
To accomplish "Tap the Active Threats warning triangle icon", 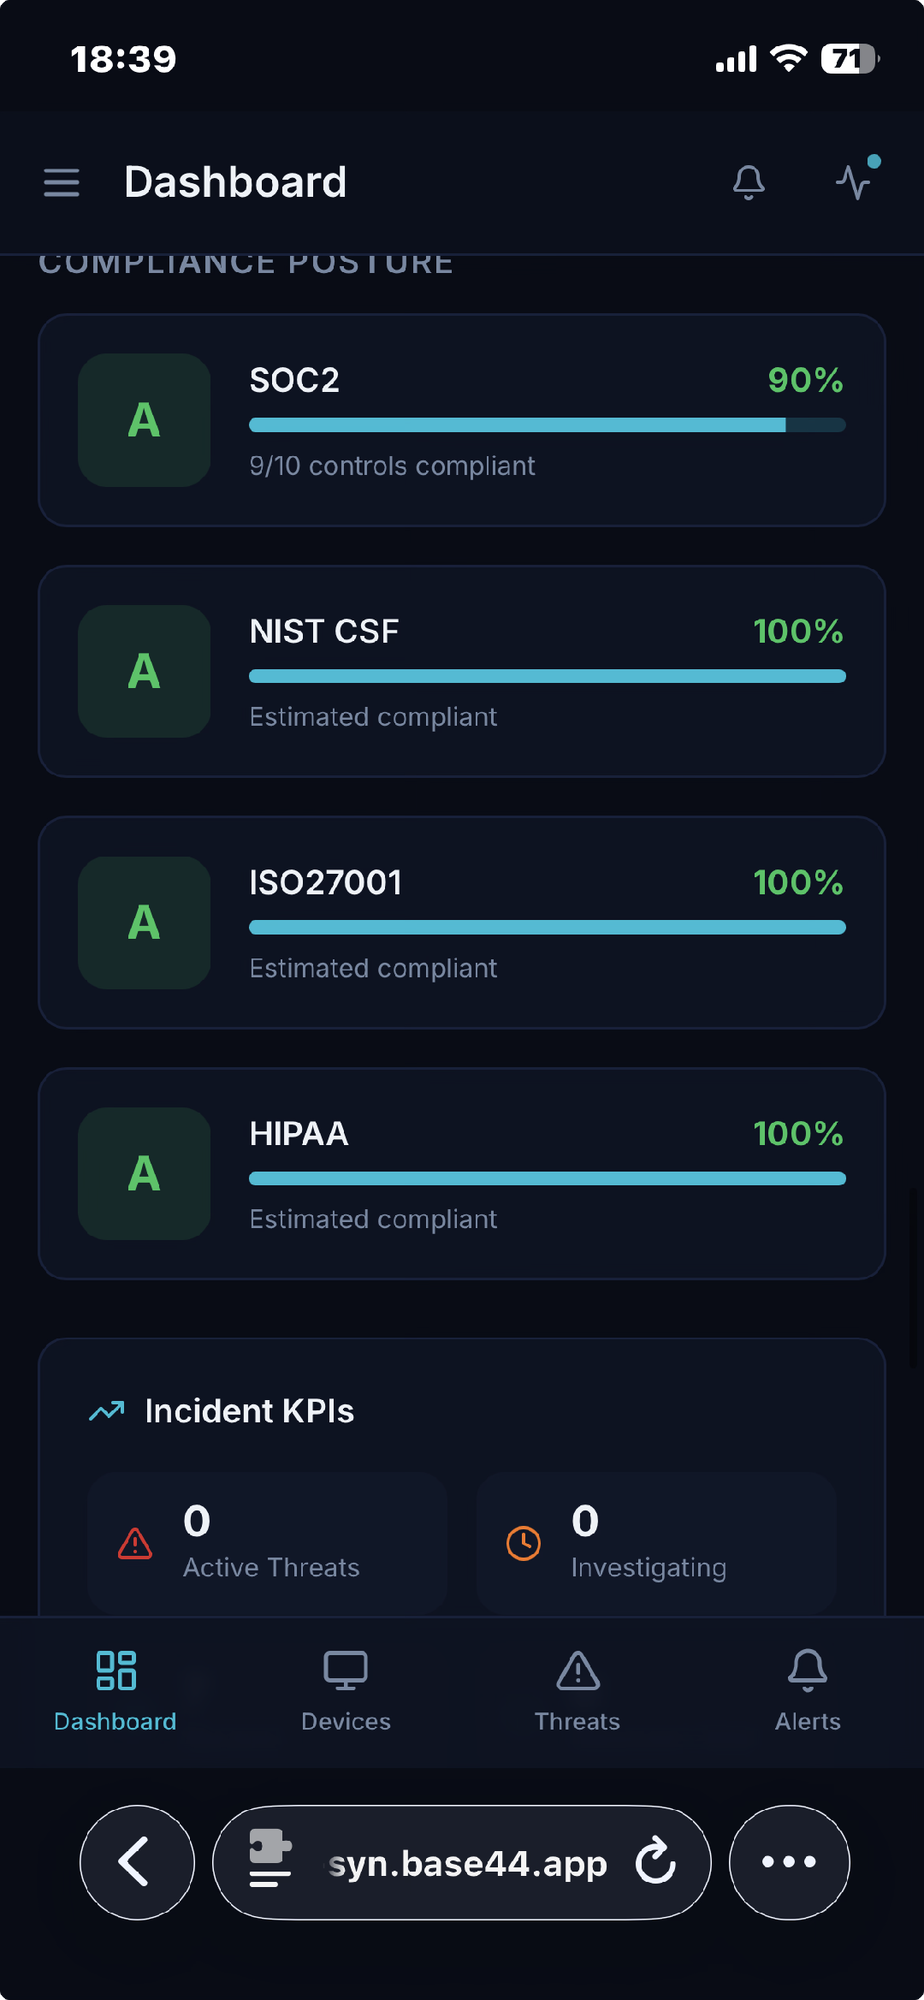I will (135, 1543).
